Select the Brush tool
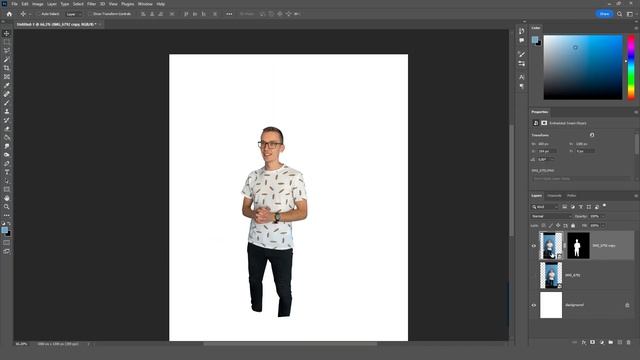Screen dimensions: 640x360 click(x=7, y=102)
